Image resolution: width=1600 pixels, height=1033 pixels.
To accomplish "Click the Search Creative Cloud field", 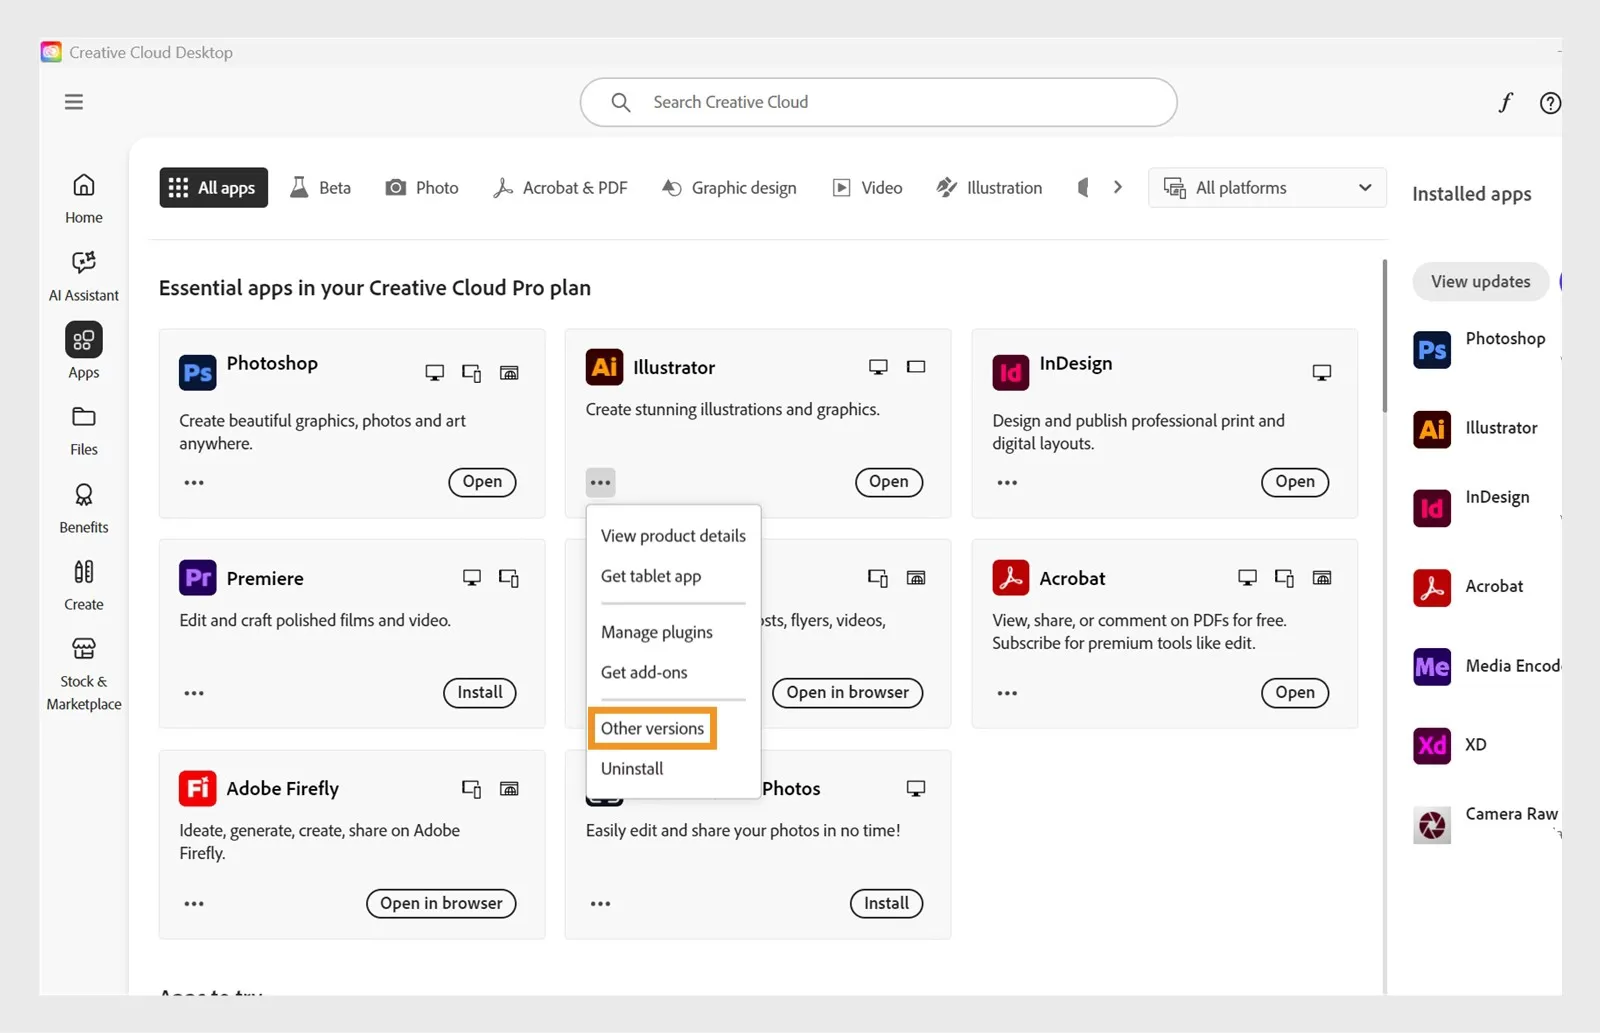I will (x=878, y=102).
